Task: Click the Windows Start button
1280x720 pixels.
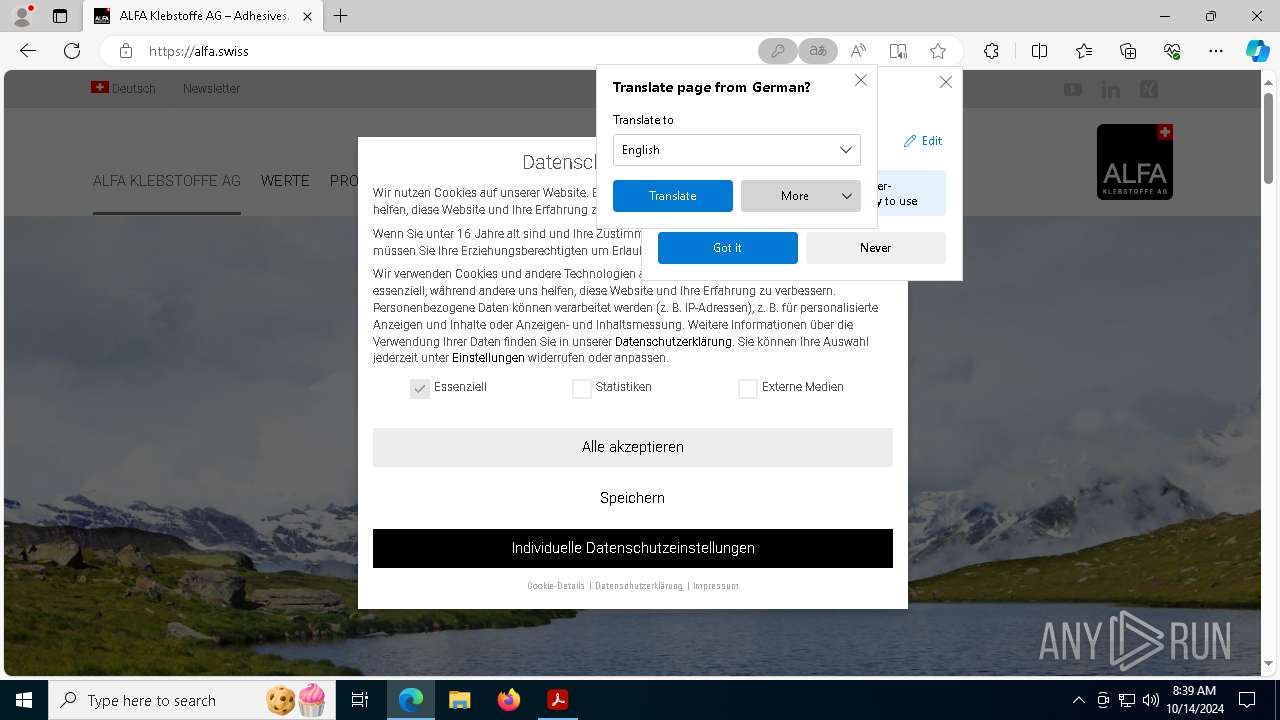Action: [24, 700]
